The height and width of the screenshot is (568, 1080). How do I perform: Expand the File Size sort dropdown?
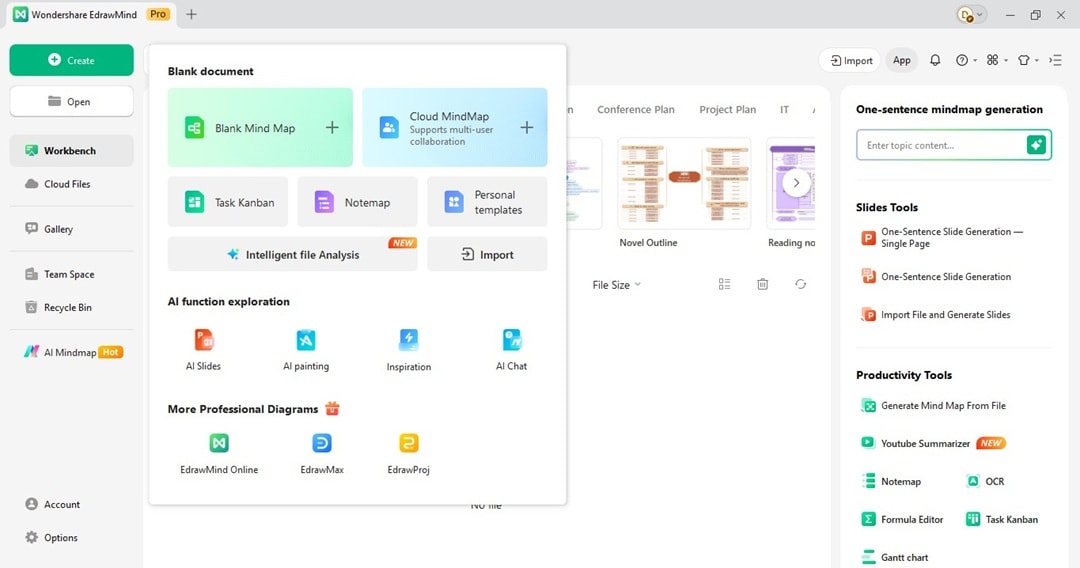(x=616, y=284)
